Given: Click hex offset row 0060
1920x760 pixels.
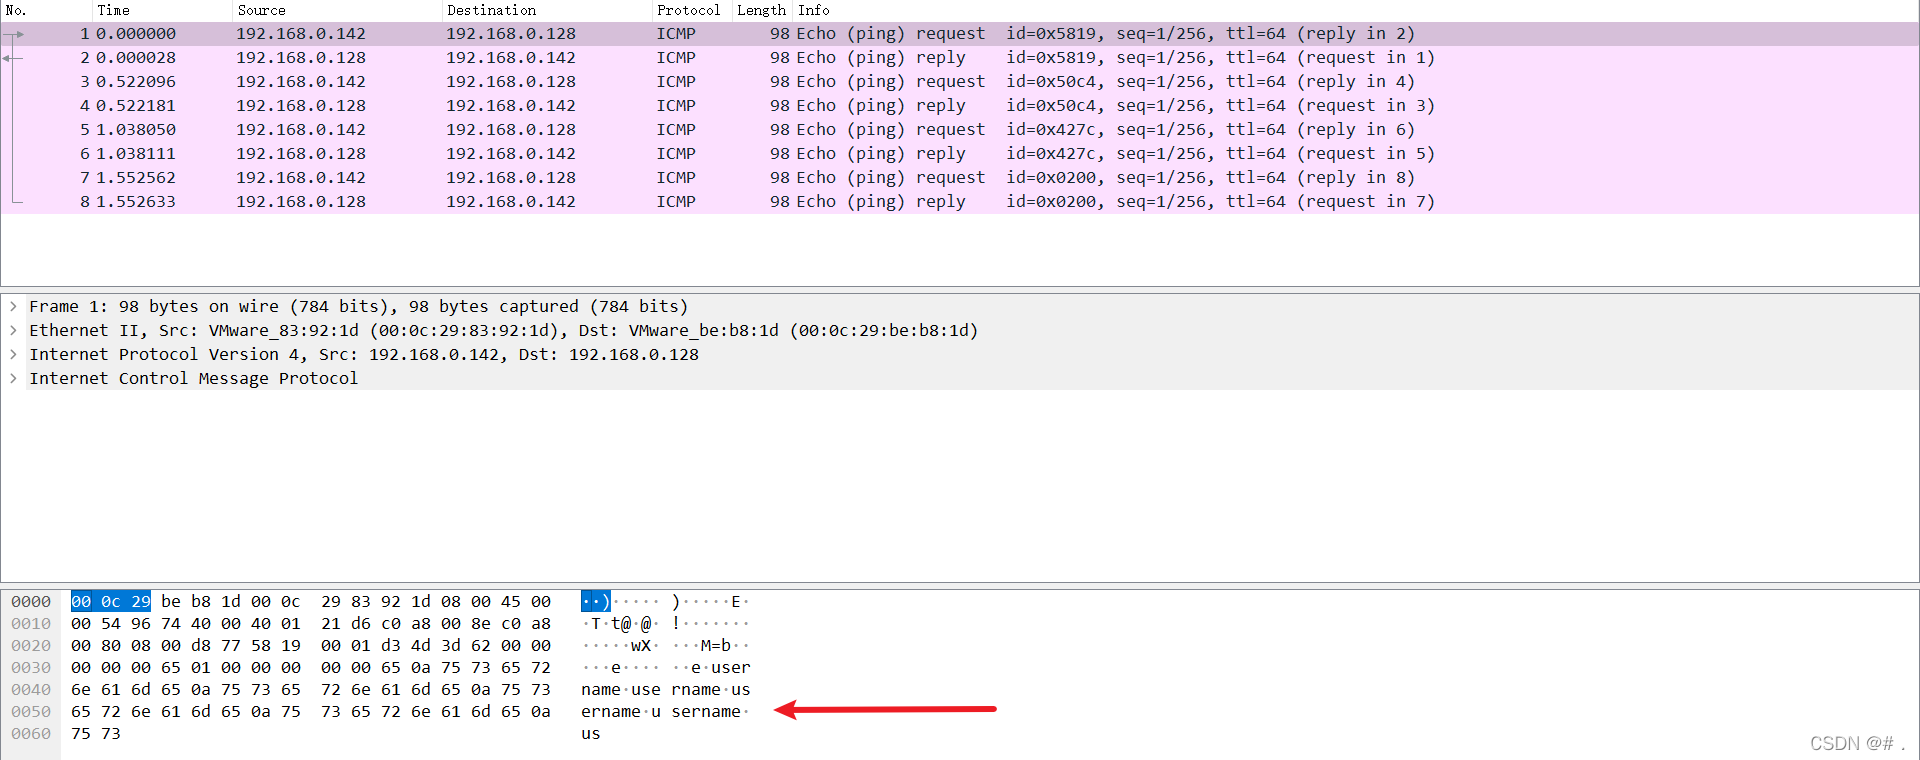Looking at the screenshot, I should tap(31, 733).
